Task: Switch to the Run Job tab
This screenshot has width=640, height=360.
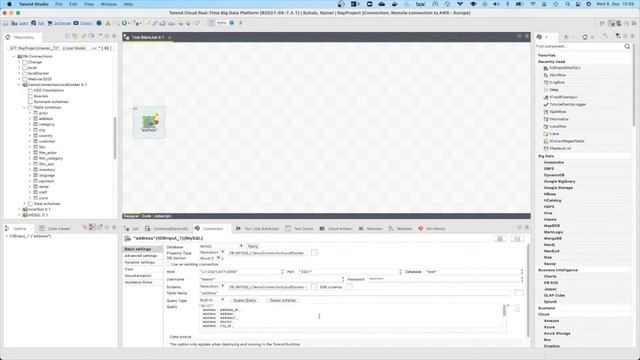Action: [257, 229]
